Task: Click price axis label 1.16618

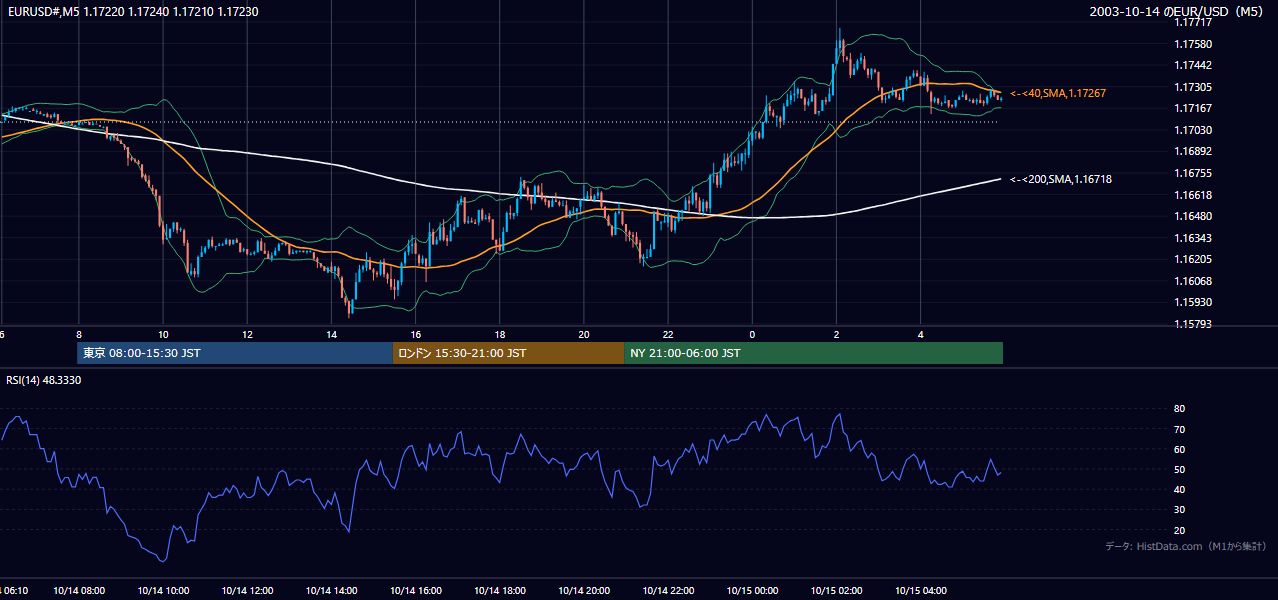Action: click(x=1193, y=195)
